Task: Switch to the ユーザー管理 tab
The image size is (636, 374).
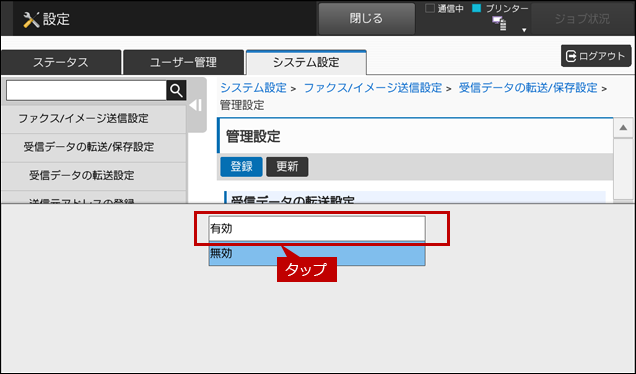Action: [183, 62]
